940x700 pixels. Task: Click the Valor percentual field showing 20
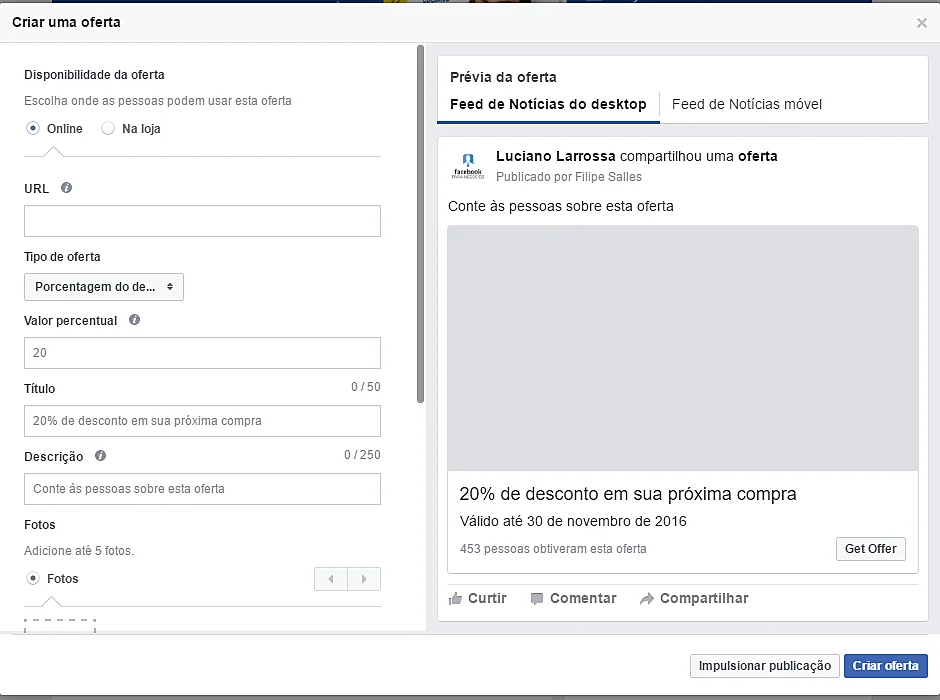click(202, 353)
